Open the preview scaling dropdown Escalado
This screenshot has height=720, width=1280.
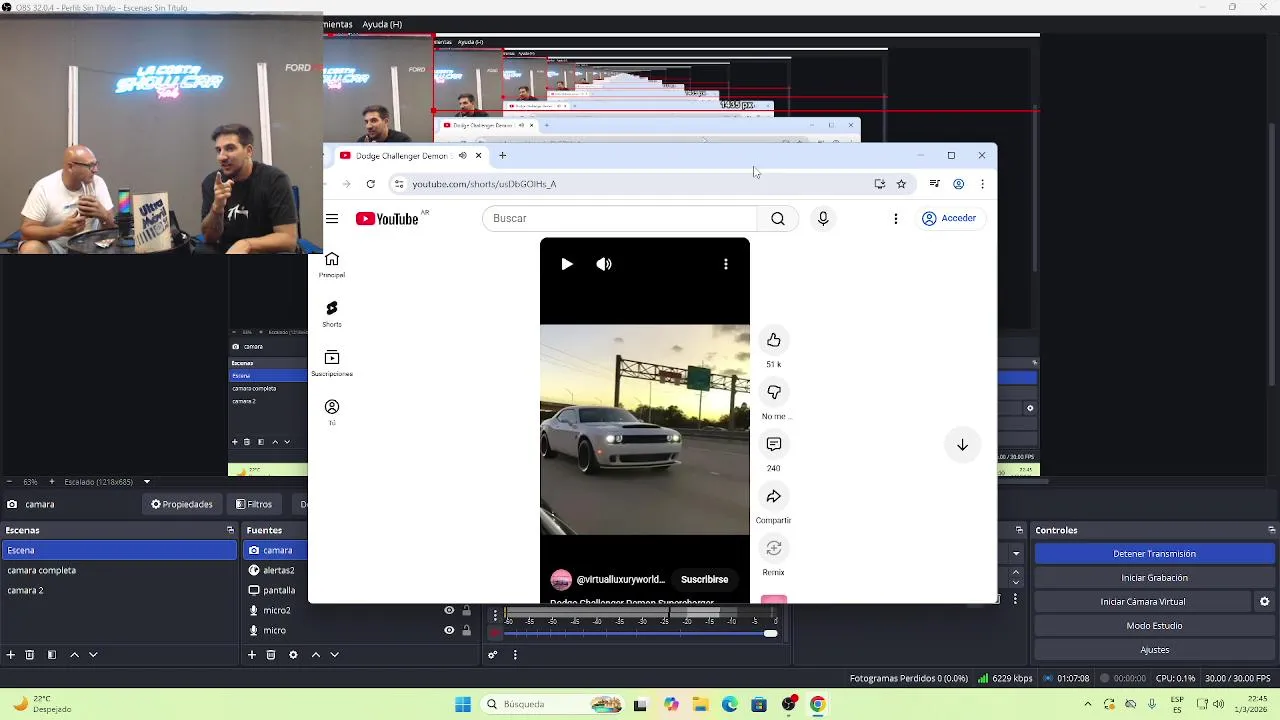pyautogui.click(x=146, y=482)
